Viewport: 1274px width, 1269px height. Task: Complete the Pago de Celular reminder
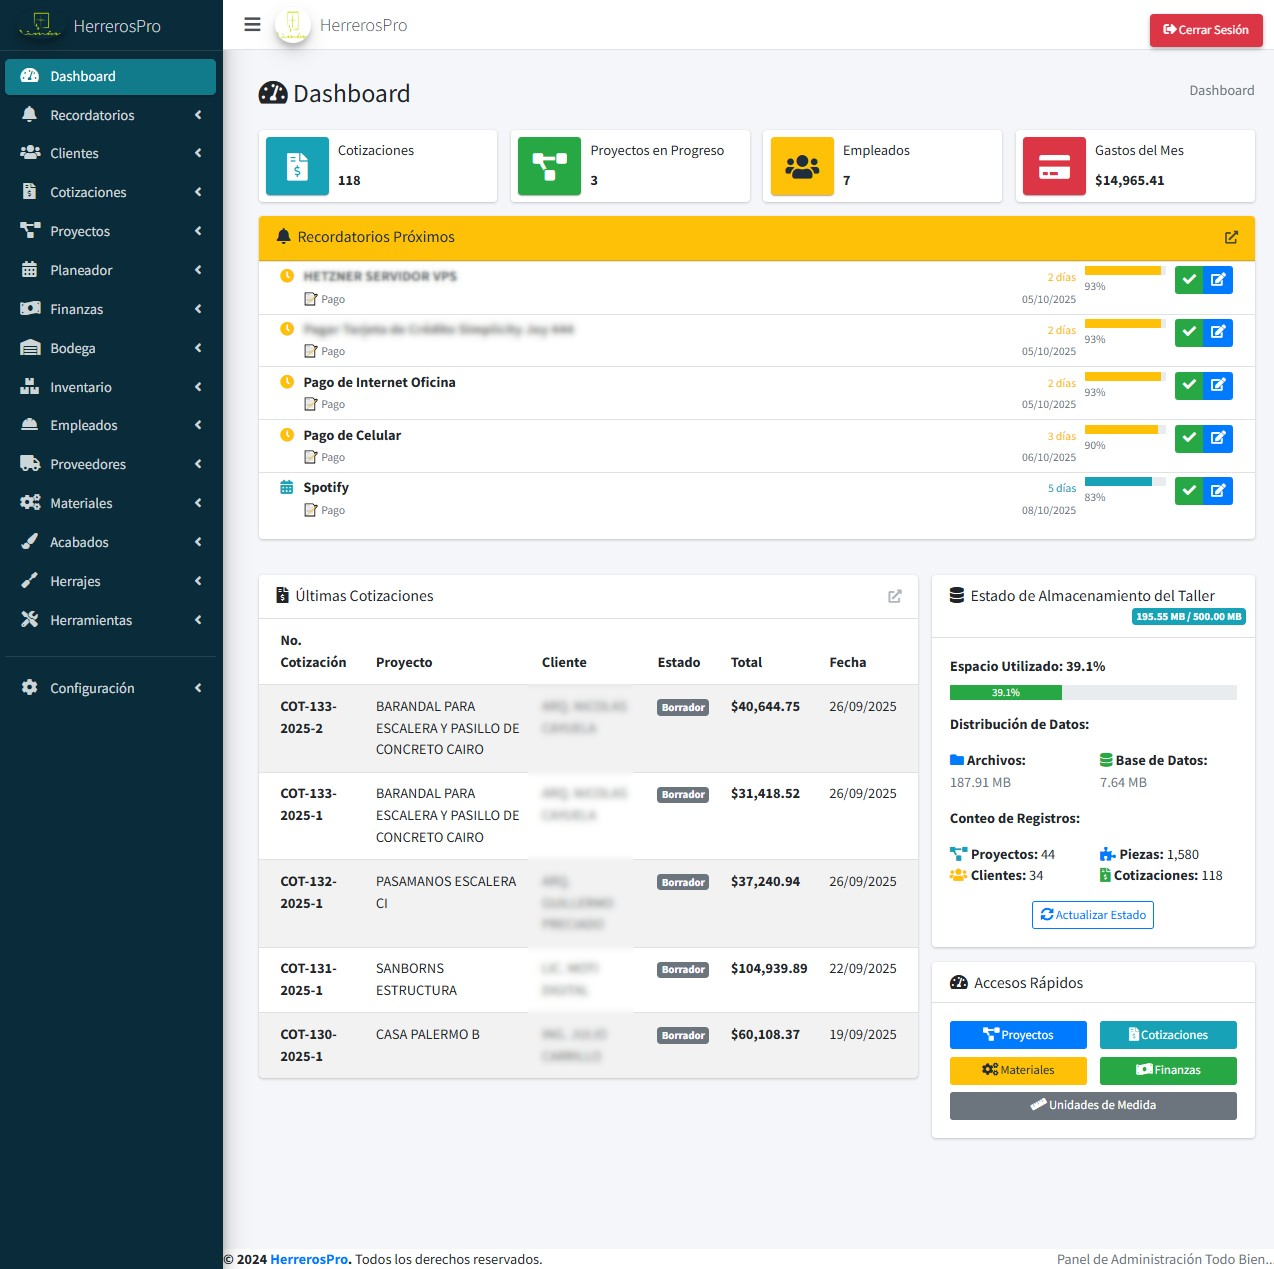[1189, 438]
